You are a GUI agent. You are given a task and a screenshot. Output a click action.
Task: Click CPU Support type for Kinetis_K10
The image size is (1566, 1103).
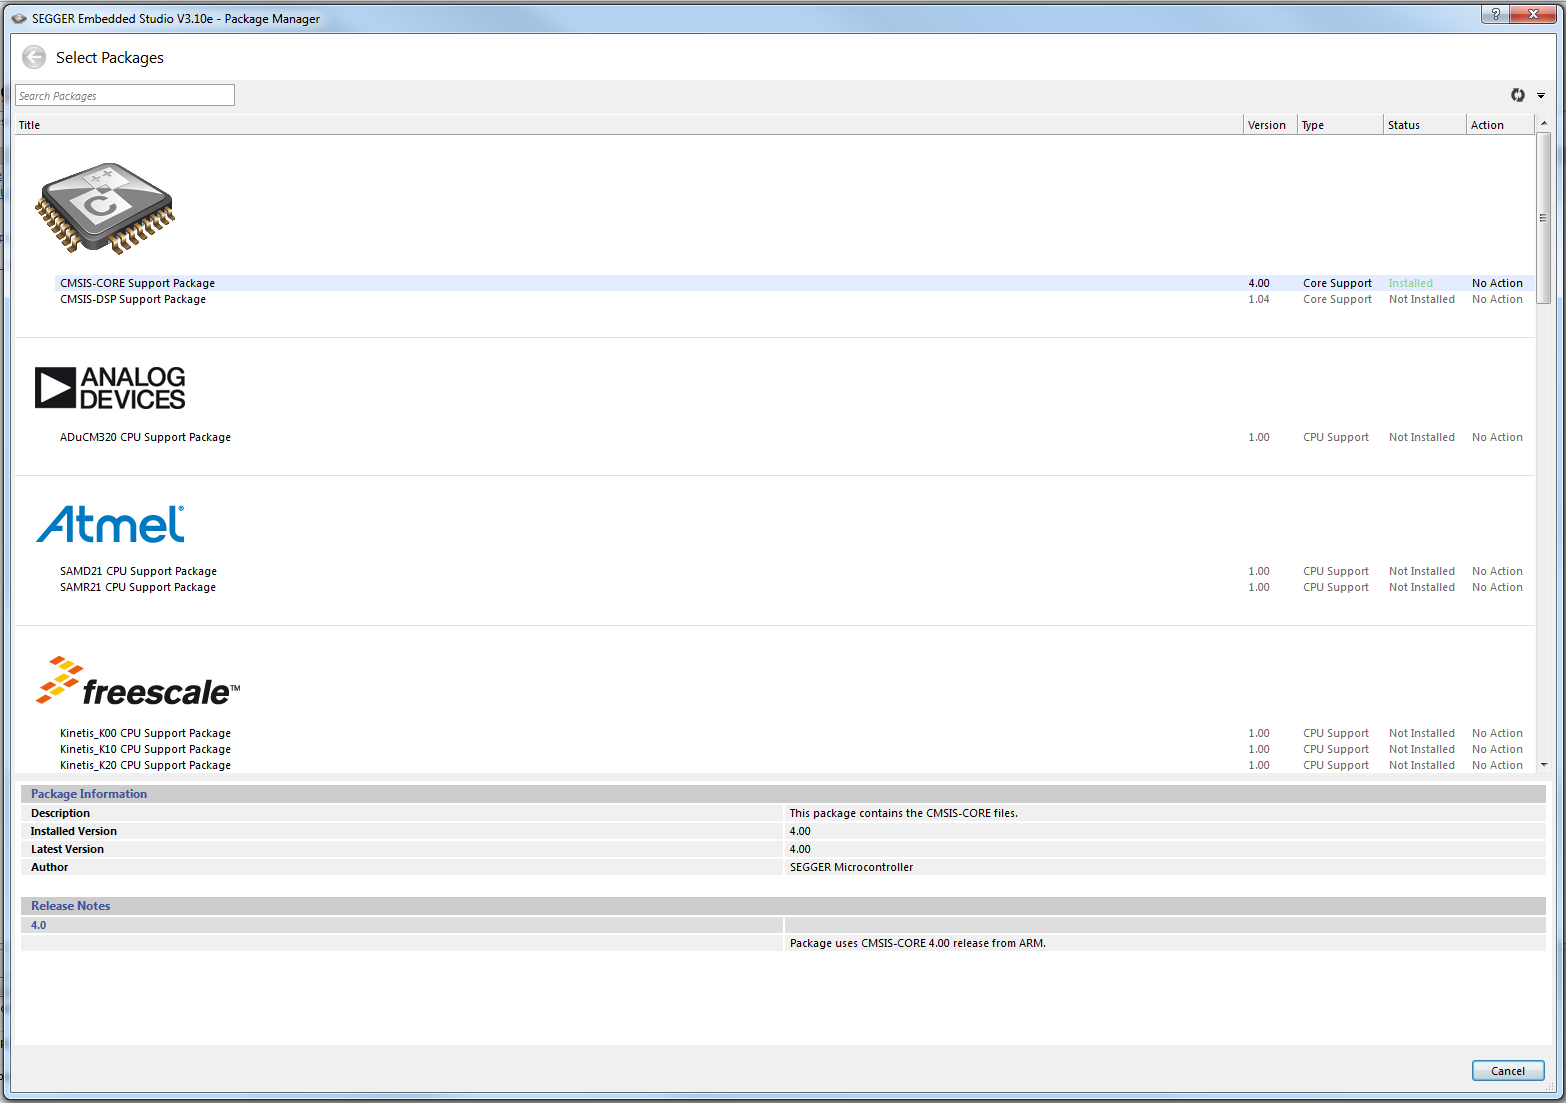1336,749
